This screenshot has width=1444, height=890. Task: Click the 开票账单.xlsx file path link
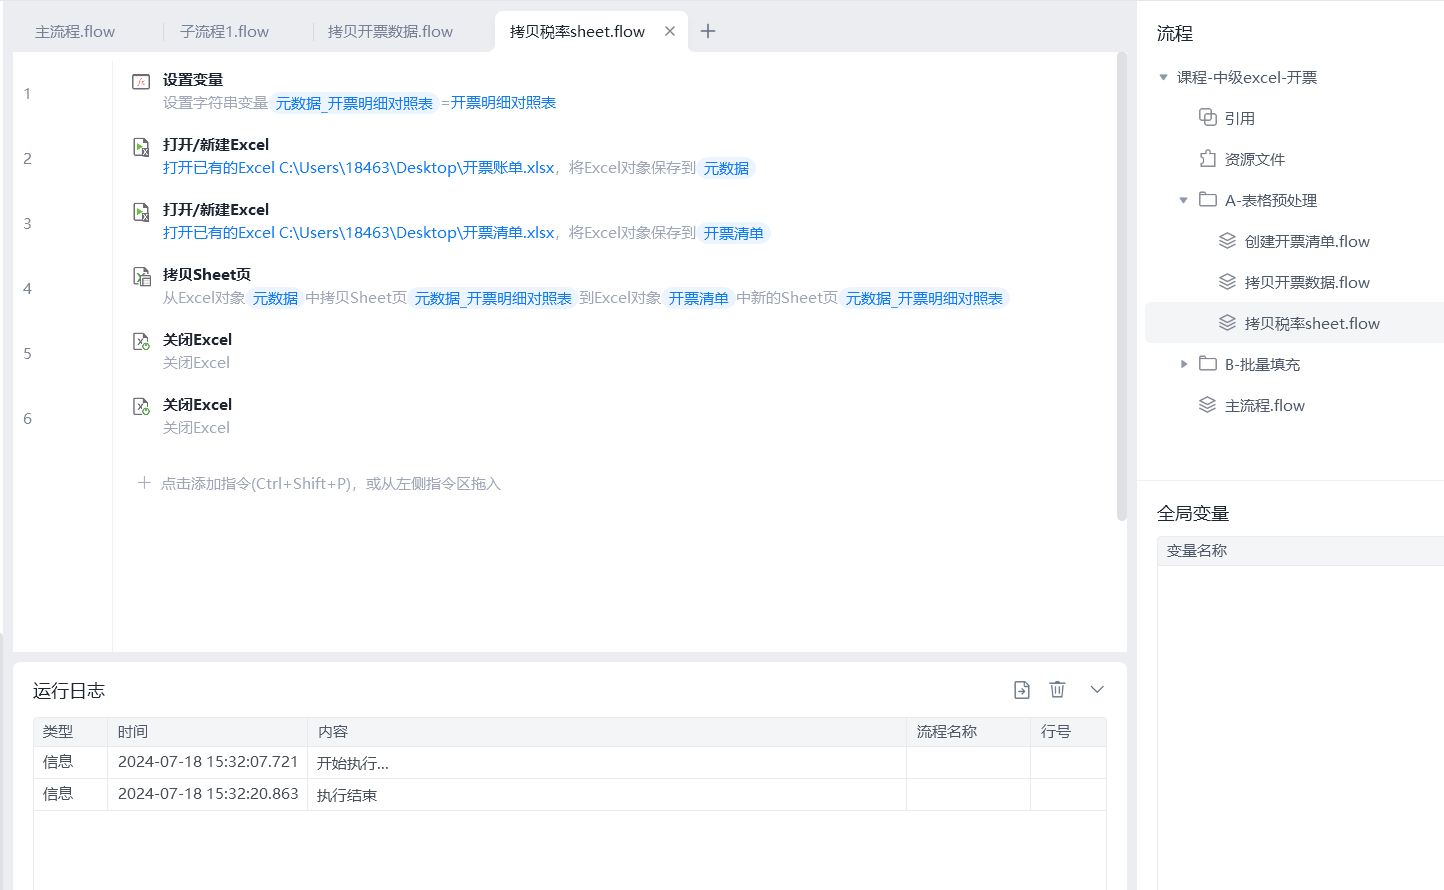(x=359, y=168)
